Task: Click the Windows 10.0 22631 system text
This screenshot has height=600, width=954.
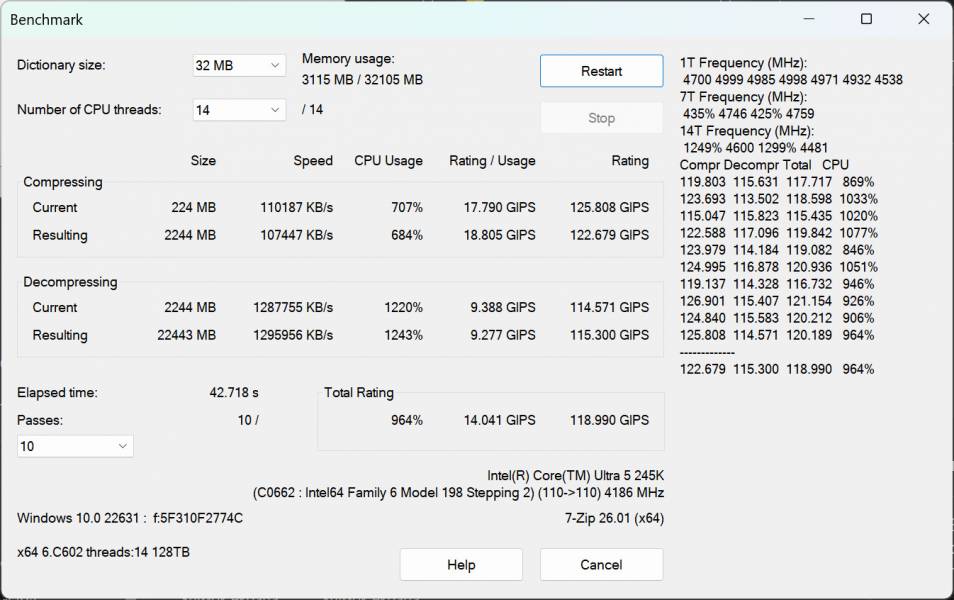Action: pos(130,518)
